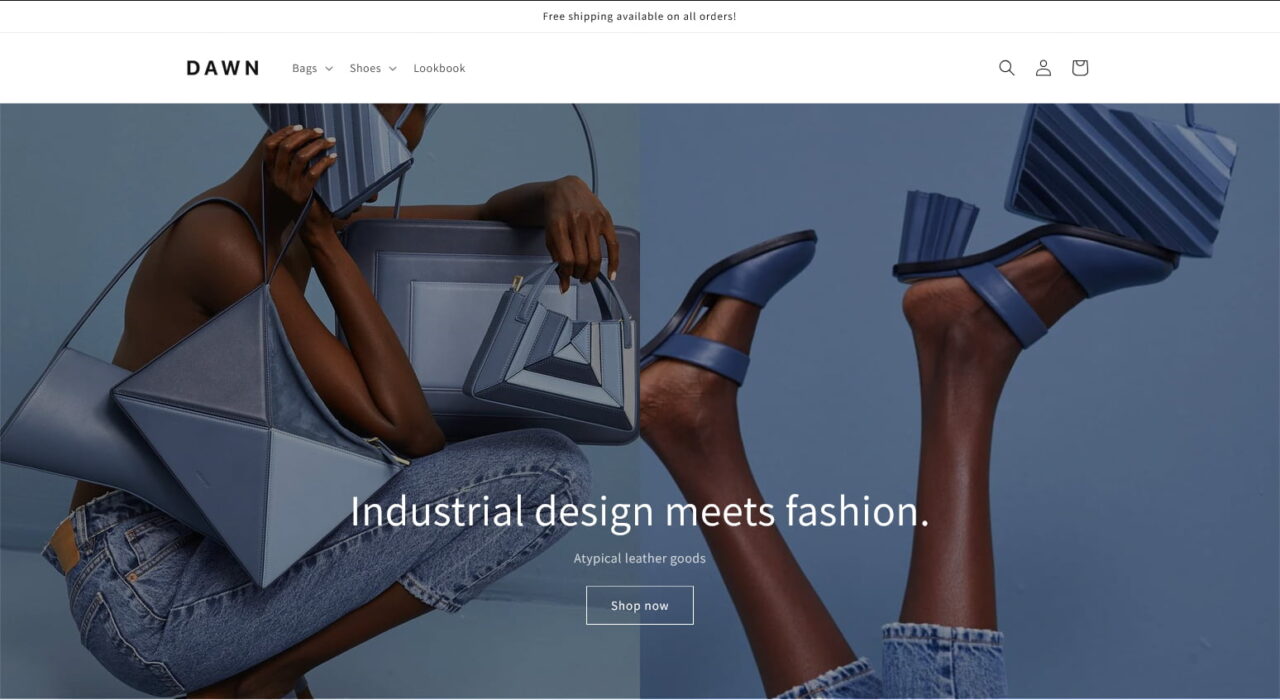Click the 'Atypical leather goods' subtitle
This screenshot has width=1280, height=700.
(640, 558)
